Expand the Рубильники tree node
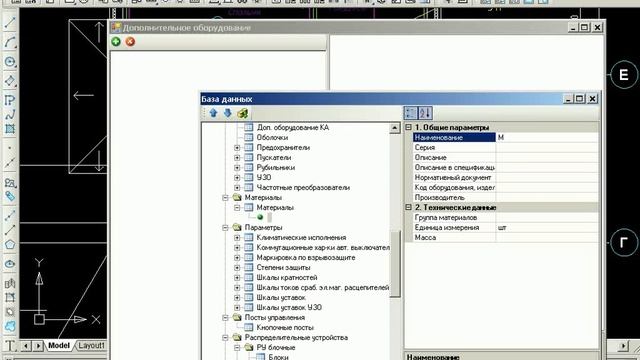This screenshot has width=640, height=360. (237, 167)
